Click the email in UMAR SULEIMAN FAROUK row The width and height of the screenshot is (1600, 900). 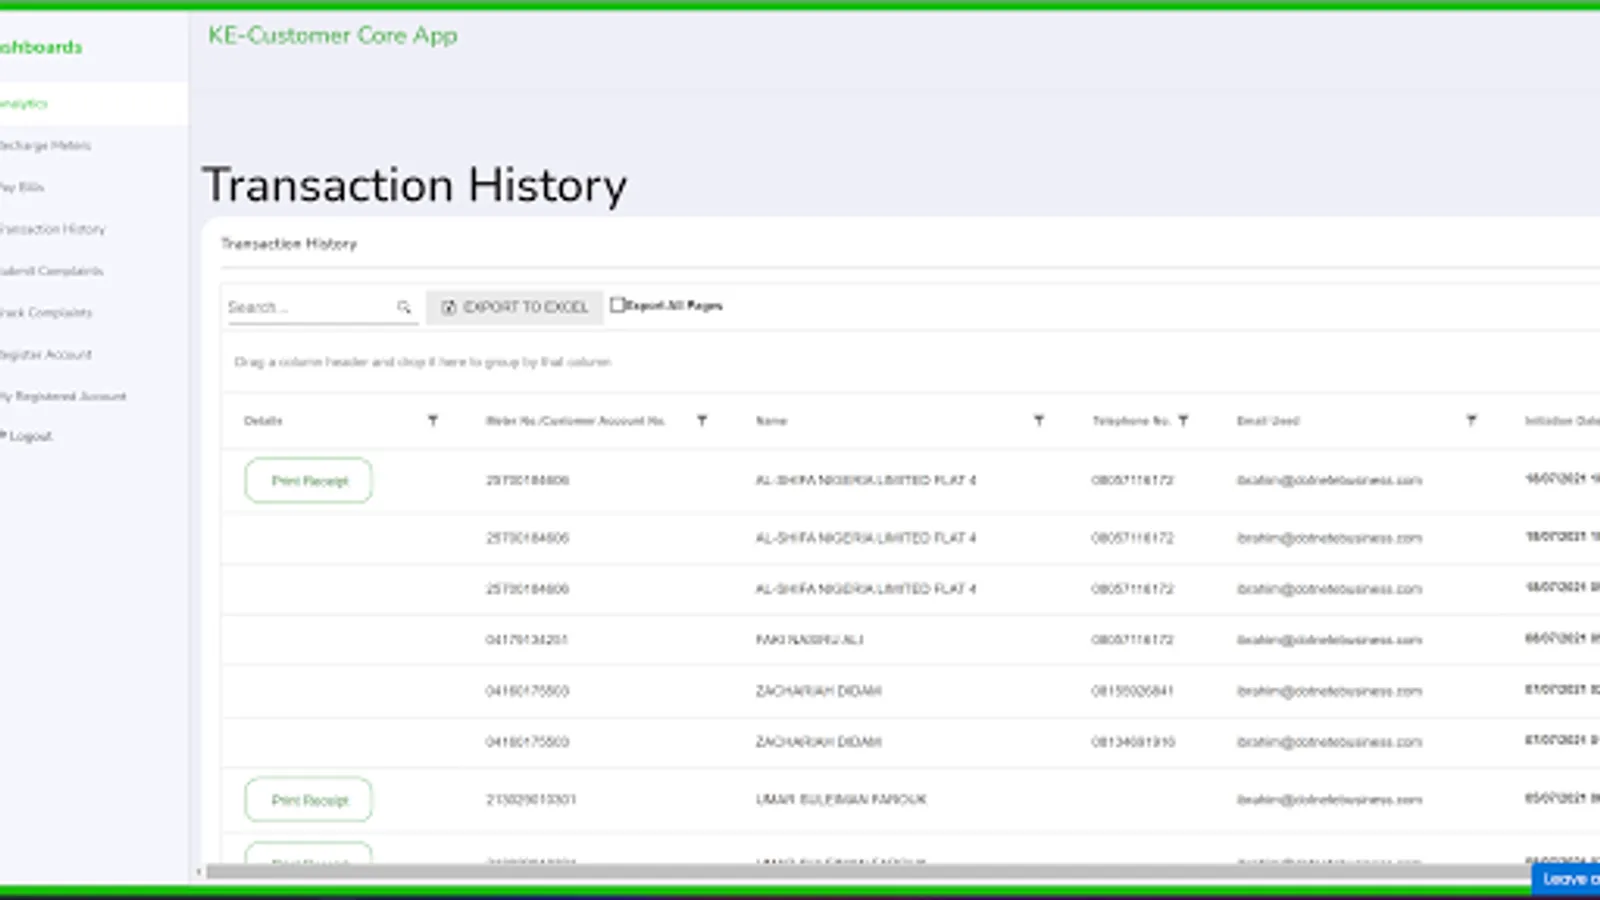point(1329,800)
